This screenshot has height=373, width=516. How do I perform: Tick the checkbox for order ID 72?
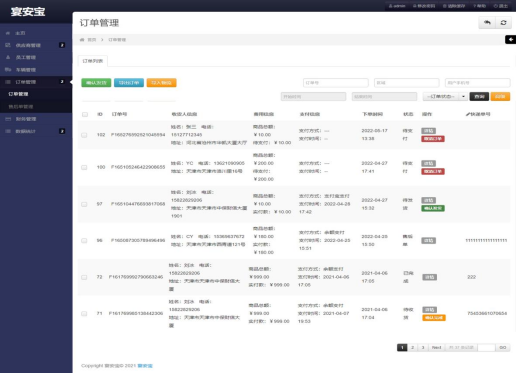(x=84, y=277)
